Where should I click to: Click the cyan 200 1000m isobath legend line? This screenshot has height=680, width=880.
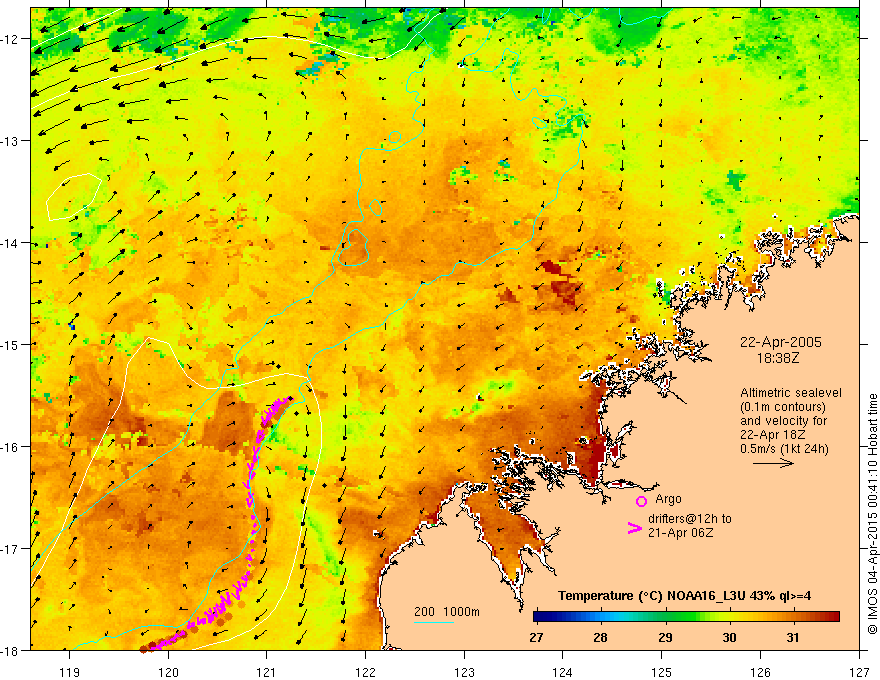pyautogui.click(x=434, y=622)
